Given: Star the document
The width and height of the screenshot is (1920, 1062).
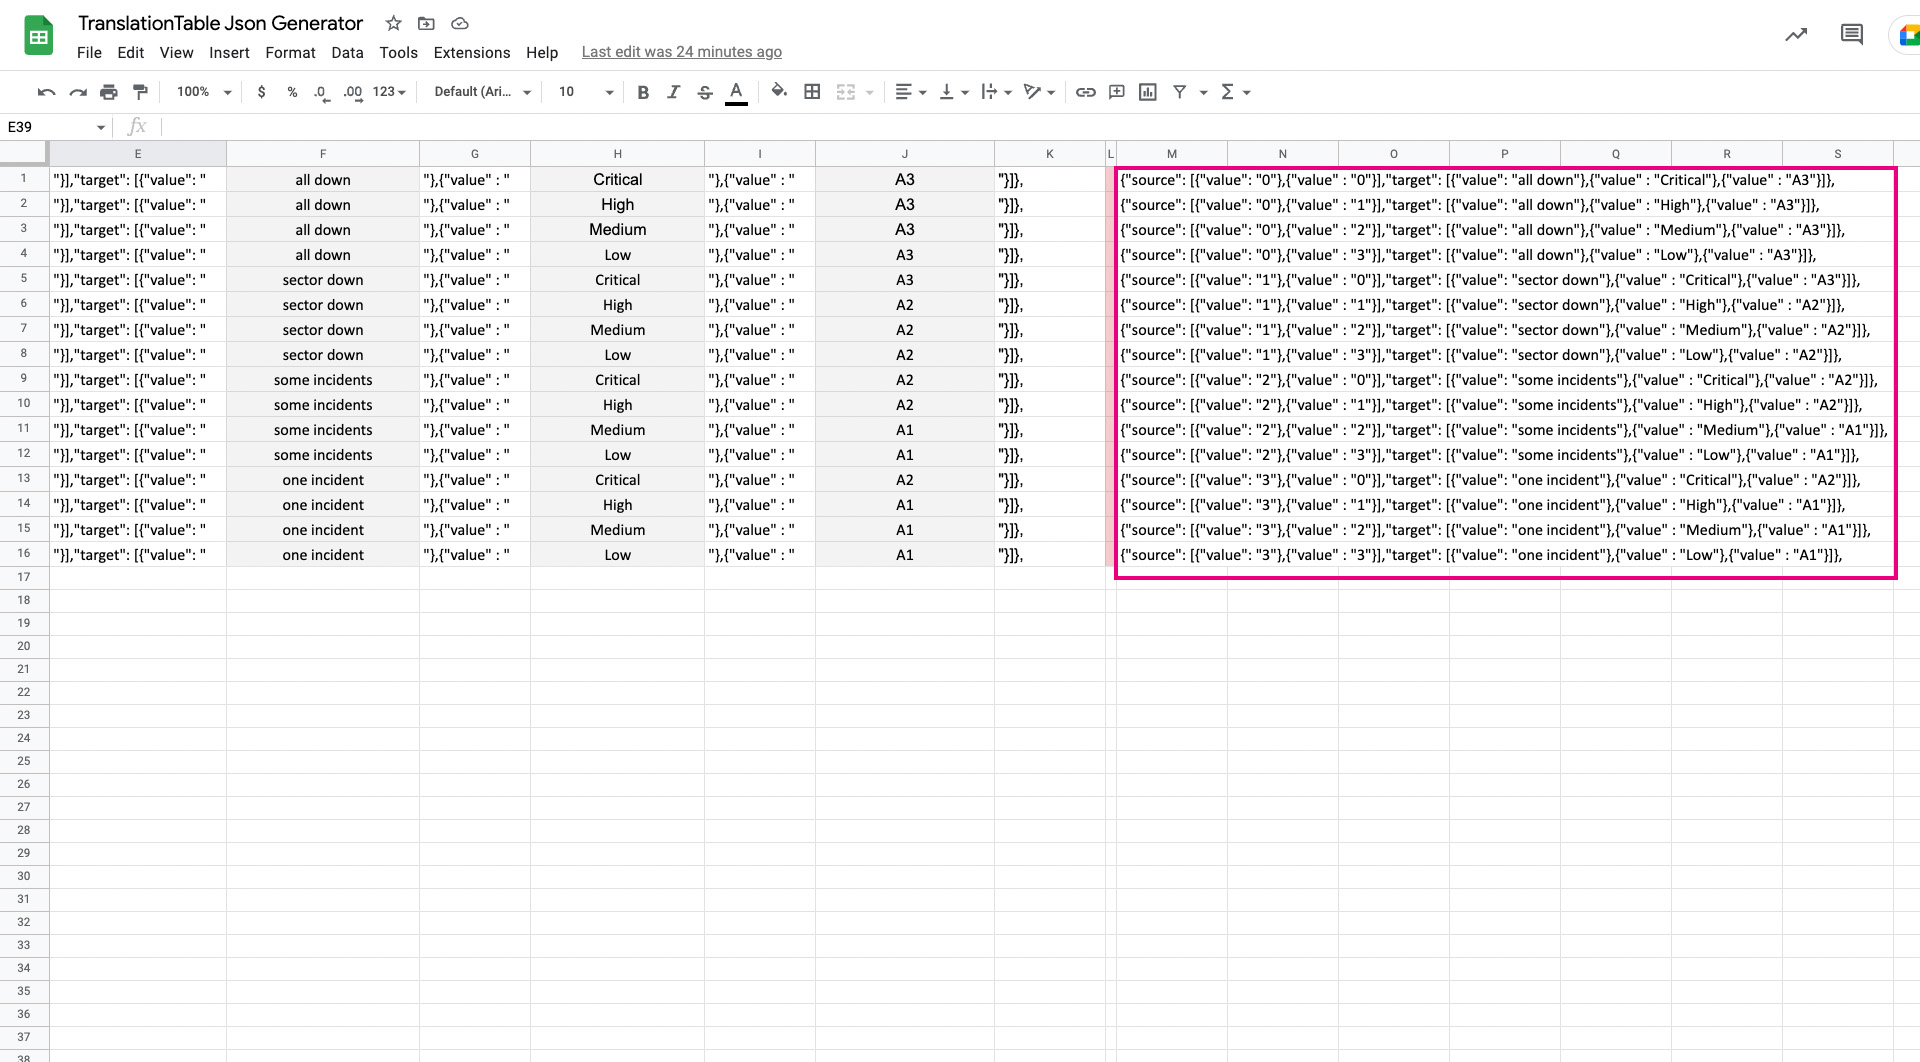Looking at the screenshot, I should click(x=394, y=23).
